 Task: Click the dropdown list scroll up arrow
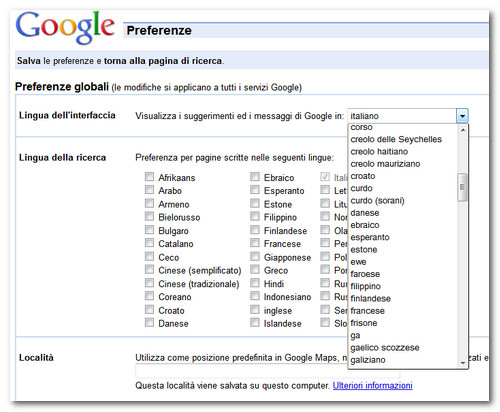[463, 130]
